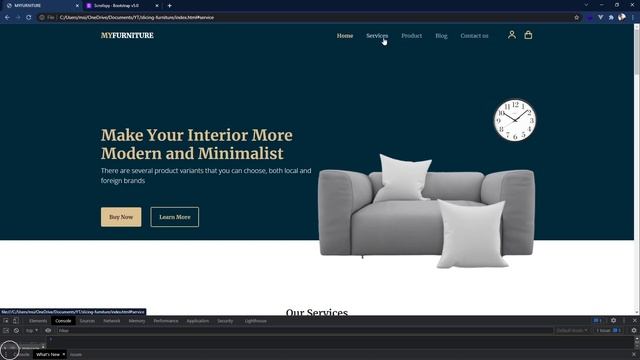Click the wall clock image
Screen dimensions: 640x360
click(515, 120)
